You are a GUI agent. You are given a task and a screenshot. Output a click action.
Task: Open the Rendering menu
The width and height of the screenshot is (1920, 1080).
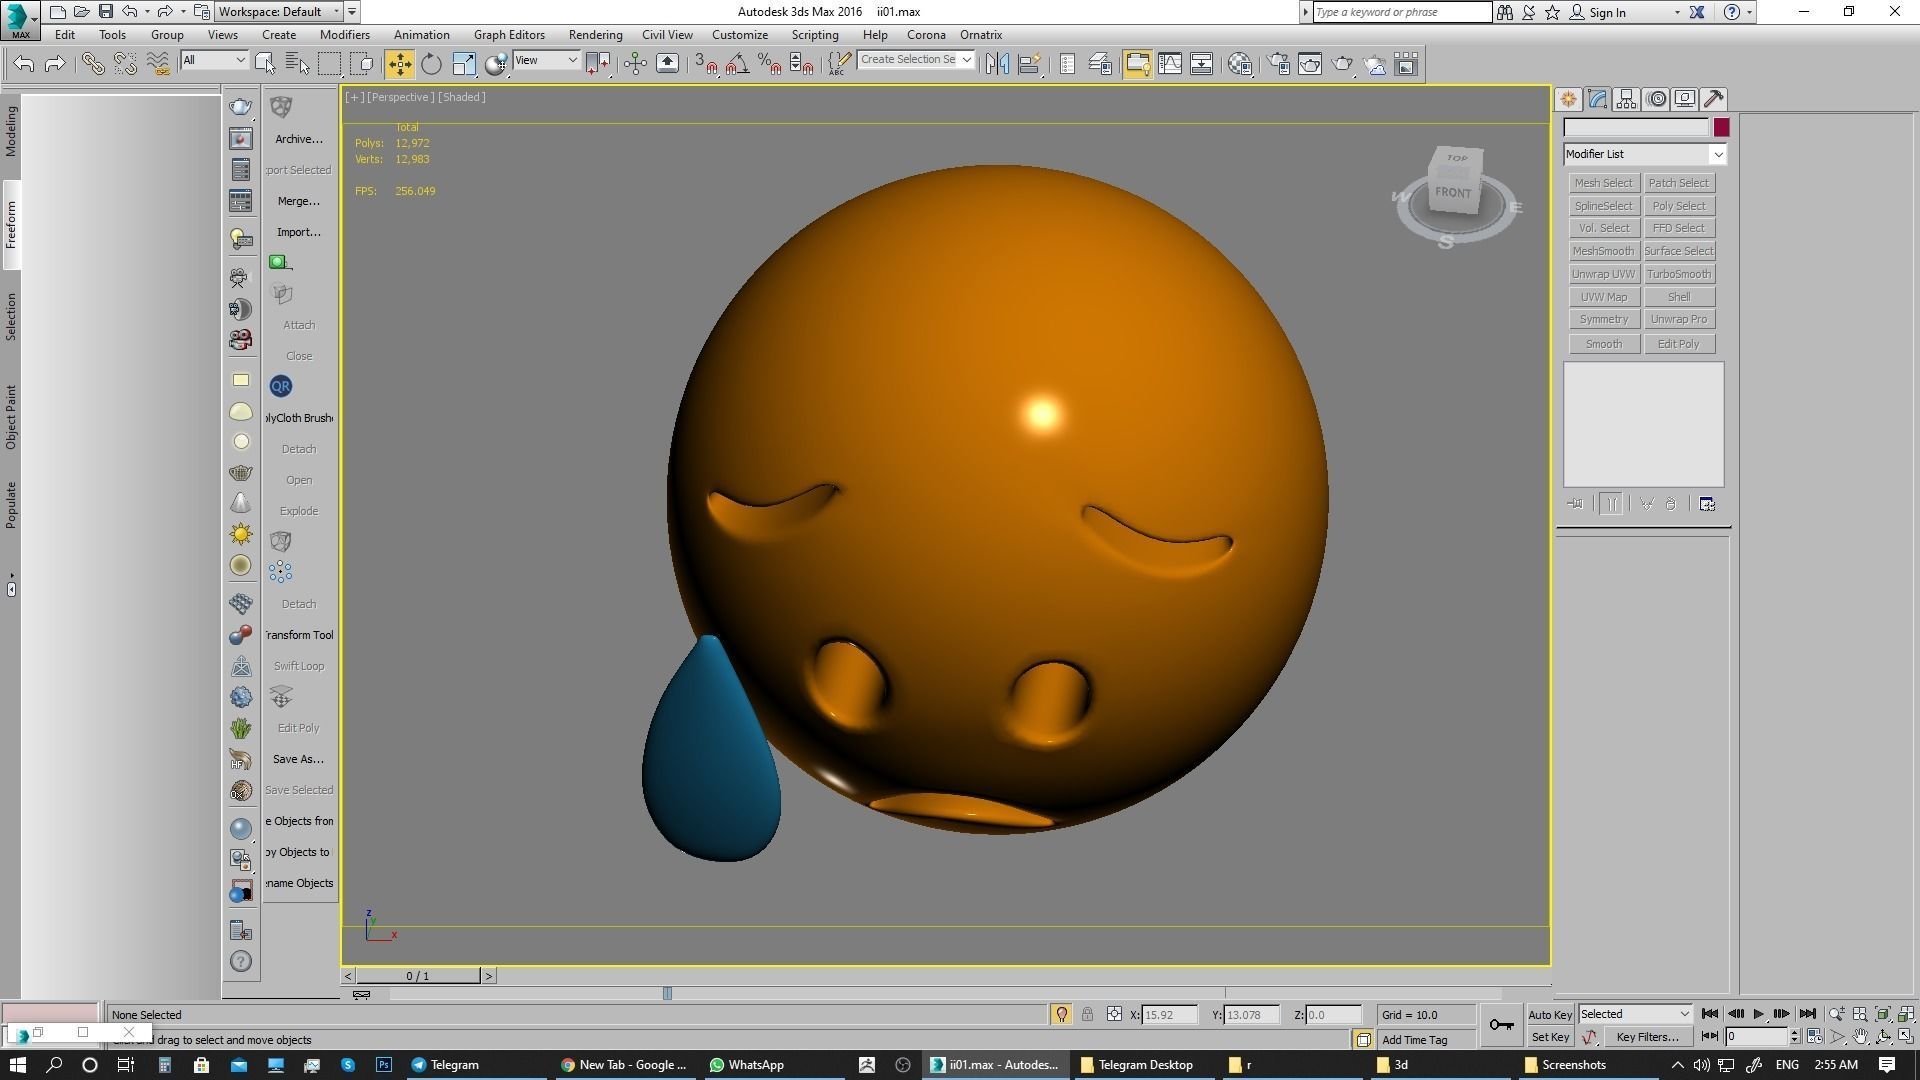pos(595,35)
